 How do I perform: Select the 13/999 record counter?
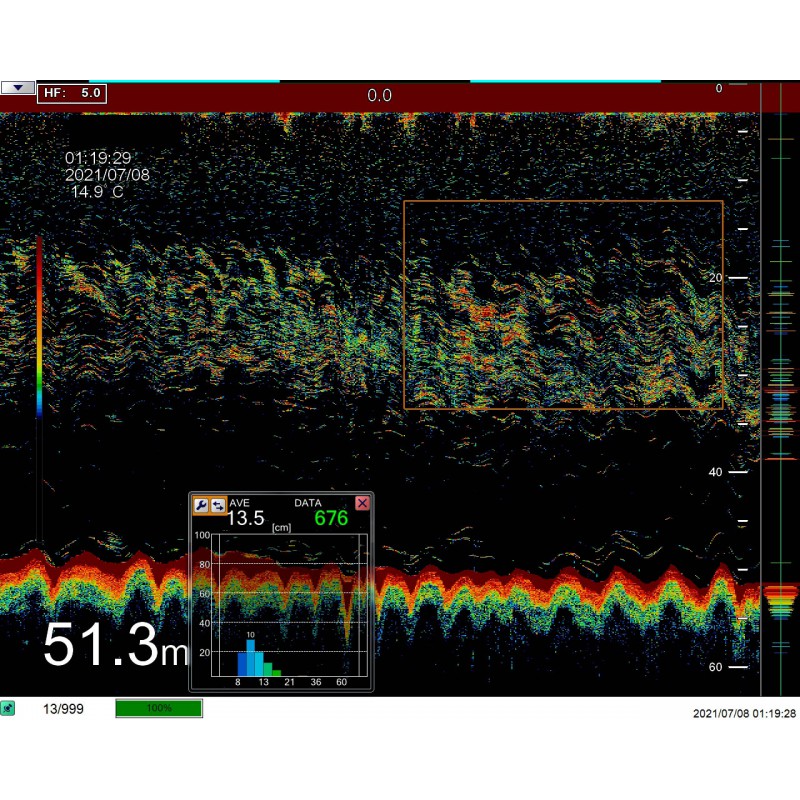tap(63, 709)
